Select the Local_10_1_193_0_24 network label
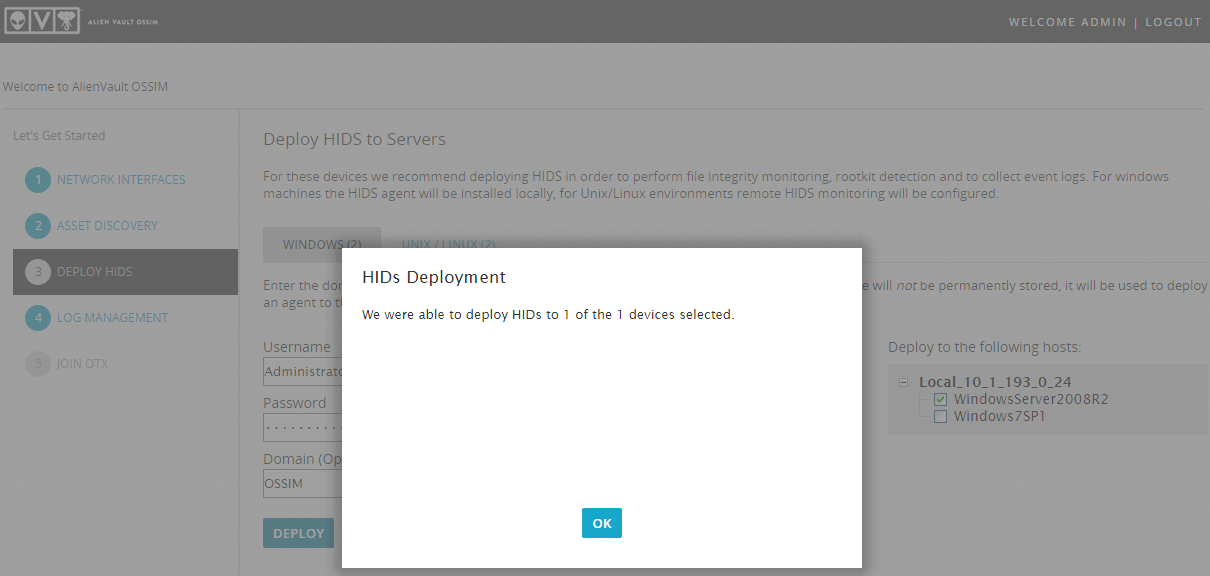The width and height of the screenshot is (1210, 576). pos(995,382)
